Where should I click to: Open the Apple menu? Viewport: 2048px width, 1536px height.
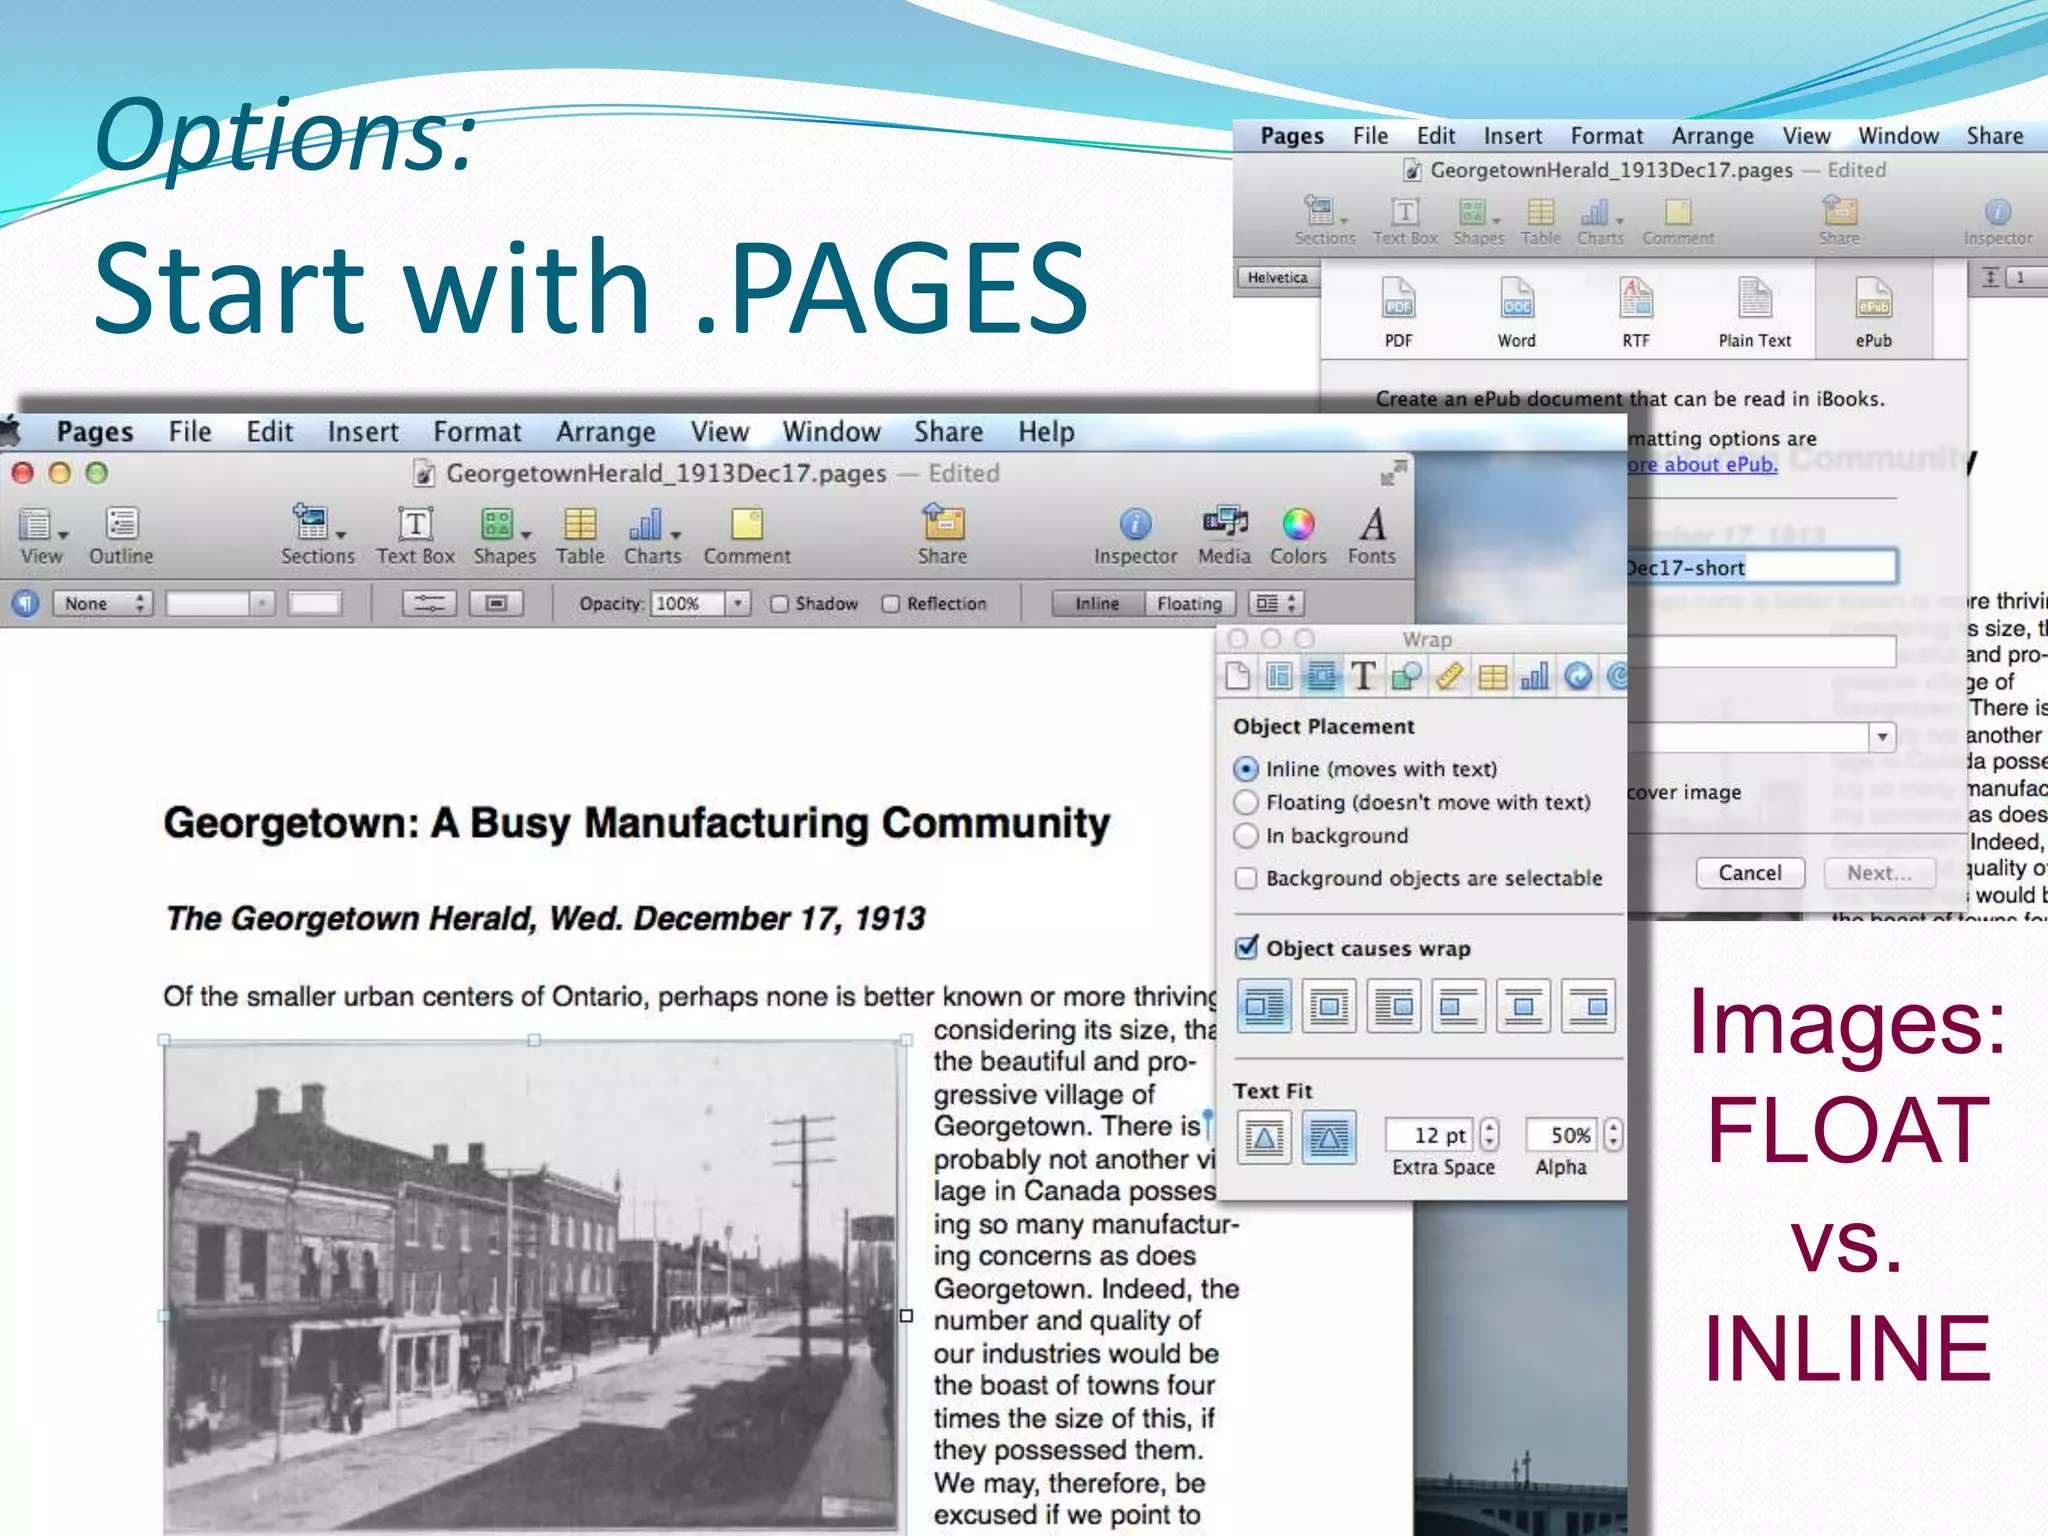coord(10,432)
